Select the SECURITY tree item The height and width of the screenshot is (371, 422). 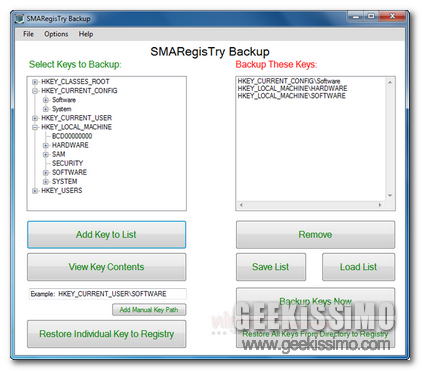click(67, 163)
